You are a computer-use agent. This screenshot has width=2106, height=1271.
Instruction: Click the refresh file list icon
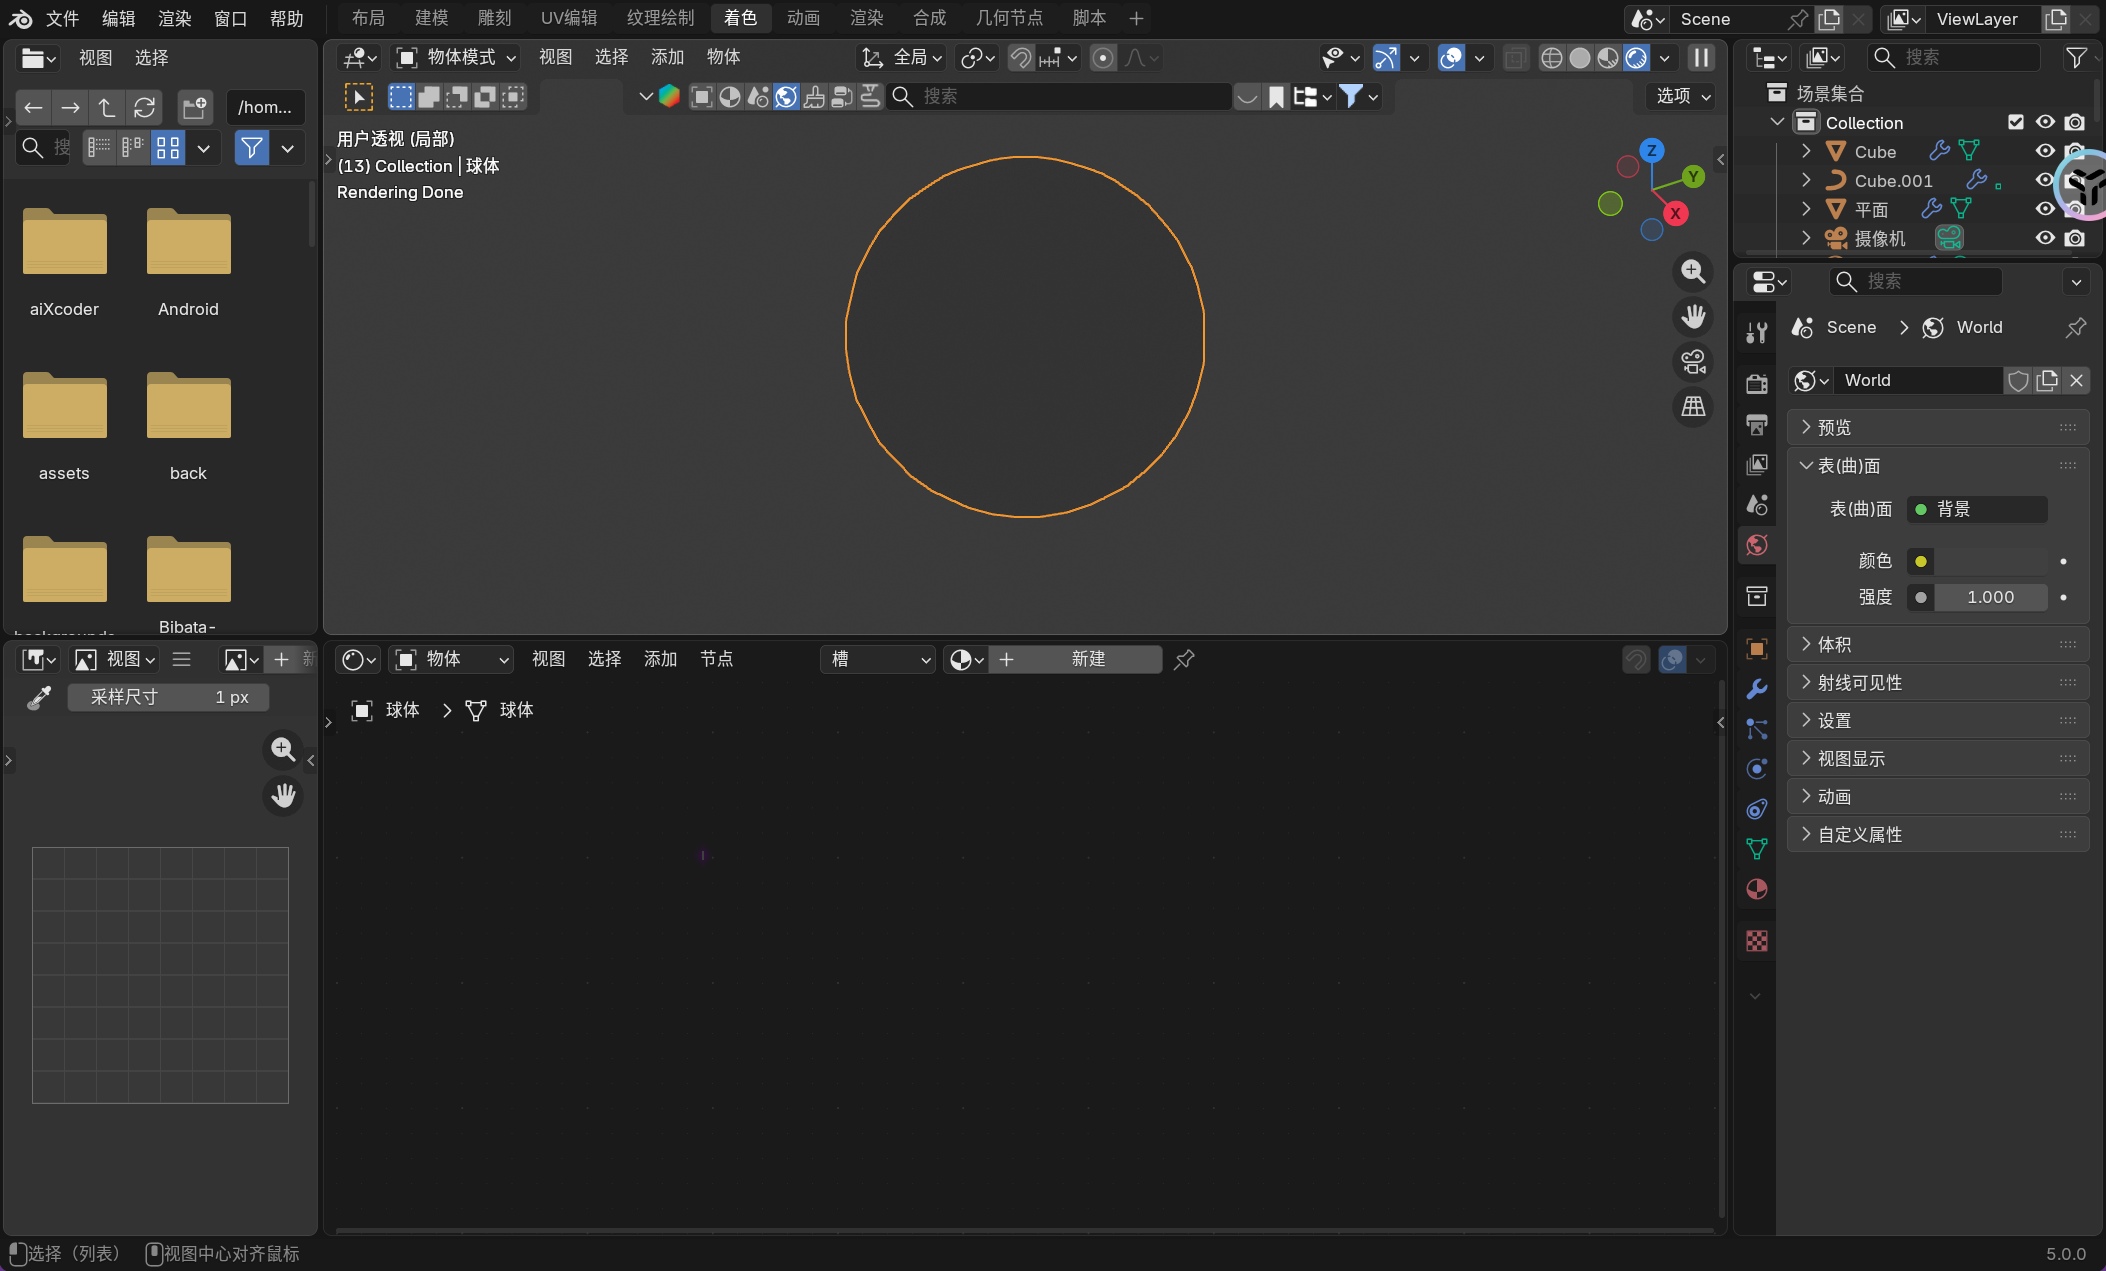coord(144,107)
